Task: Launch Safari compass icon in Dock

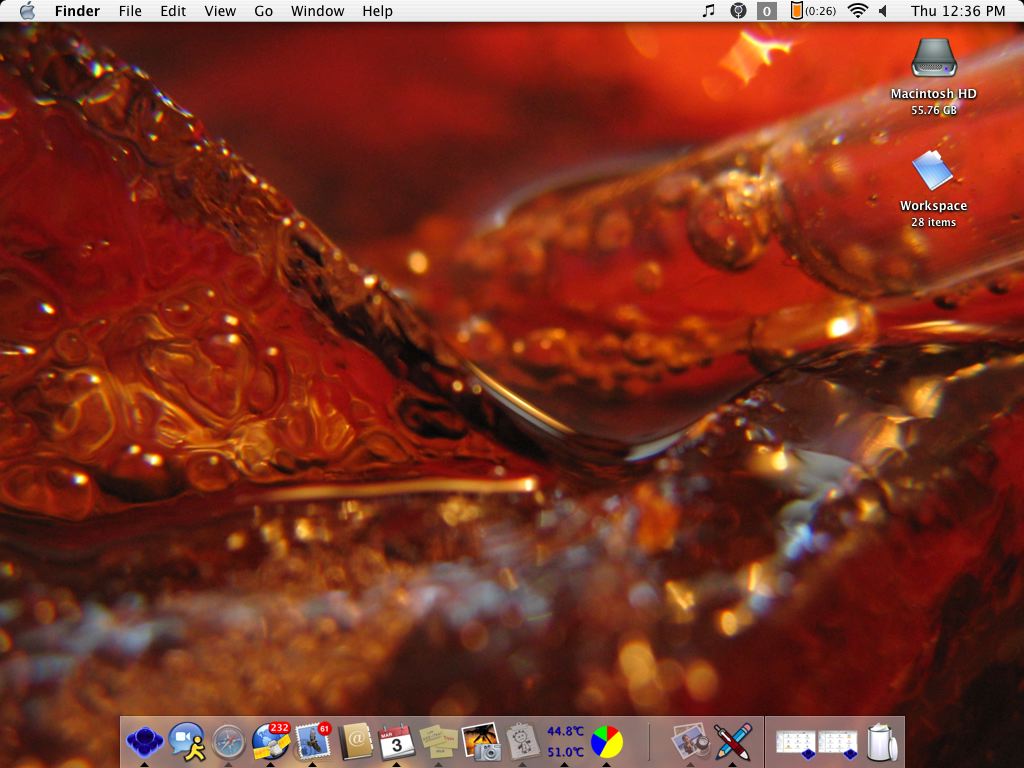Action: (228, 741)
